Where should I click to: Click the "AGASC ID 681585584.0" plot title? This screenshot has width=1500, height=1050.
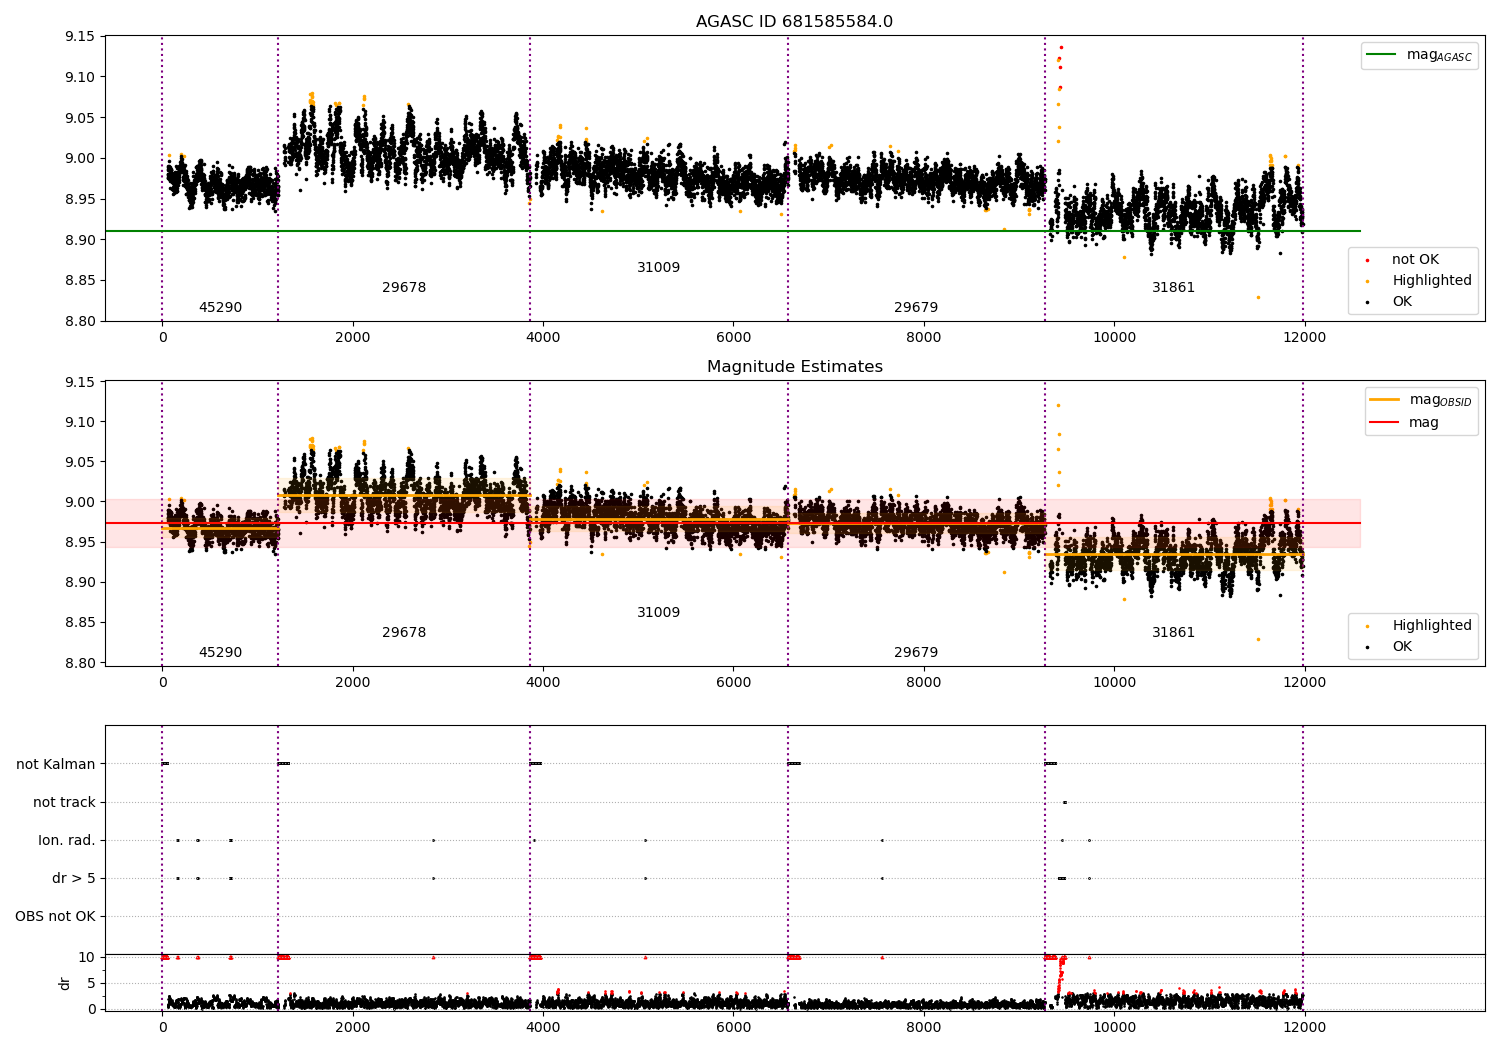pos(794,22)
